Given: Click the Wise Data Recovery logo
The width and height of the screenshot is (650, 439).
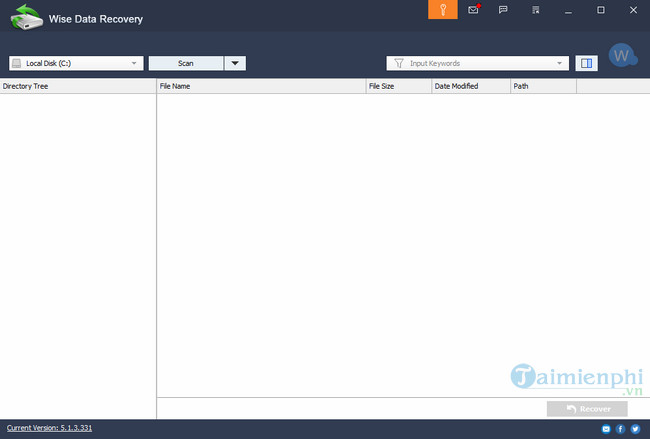Looking at the screenshot, I should (x=26, y=17).
